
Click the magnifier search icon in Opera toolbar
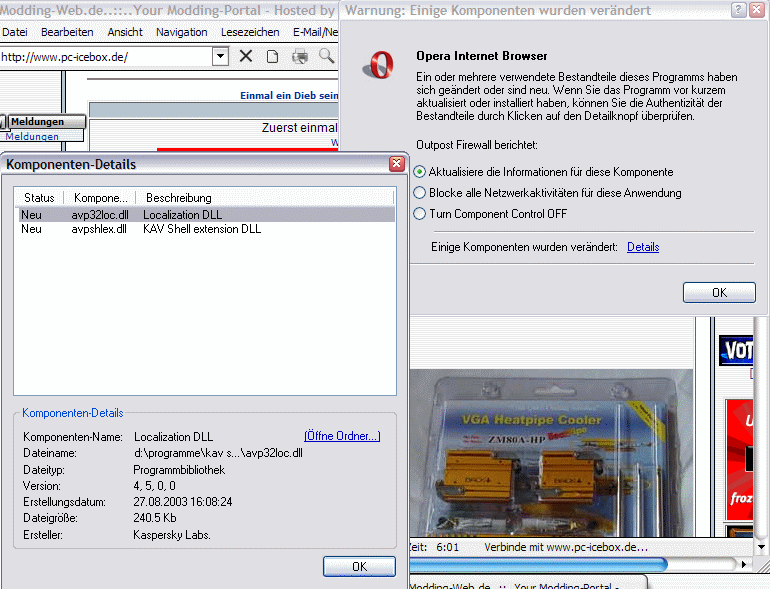(327, 56)
